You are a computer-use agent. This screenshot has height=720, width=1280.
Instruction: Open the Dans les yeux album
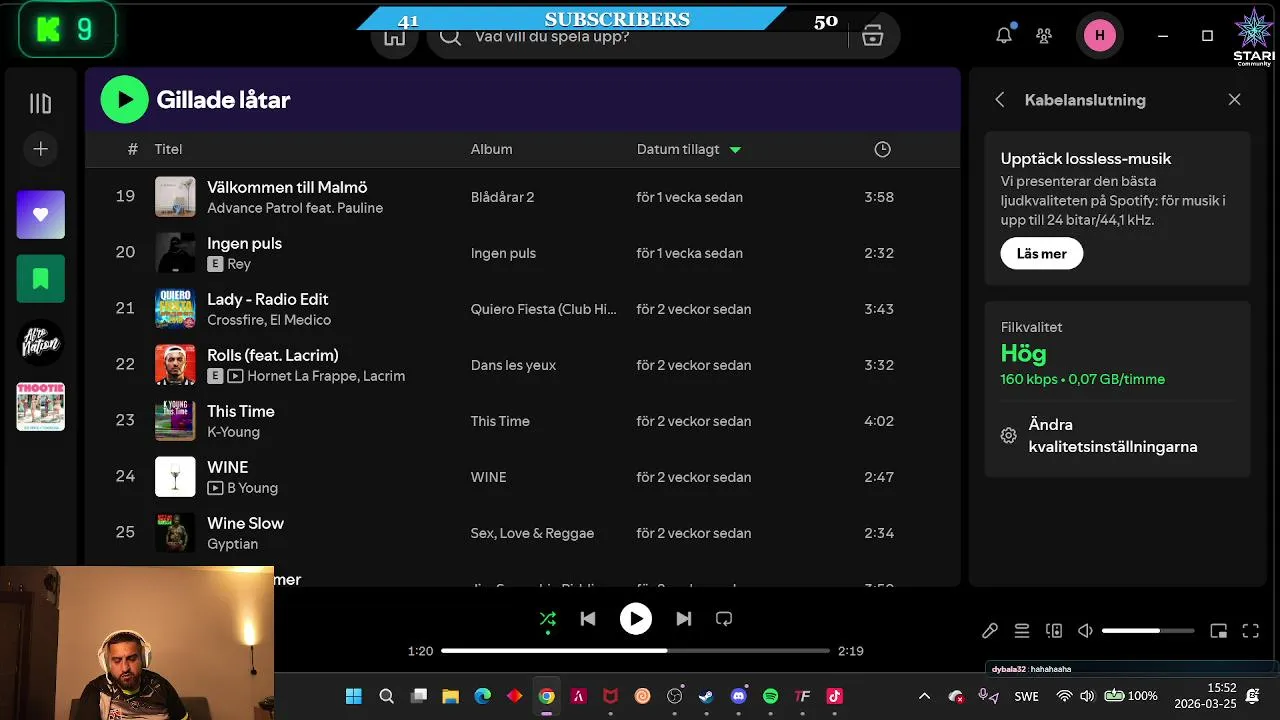[x=513, y=365]
